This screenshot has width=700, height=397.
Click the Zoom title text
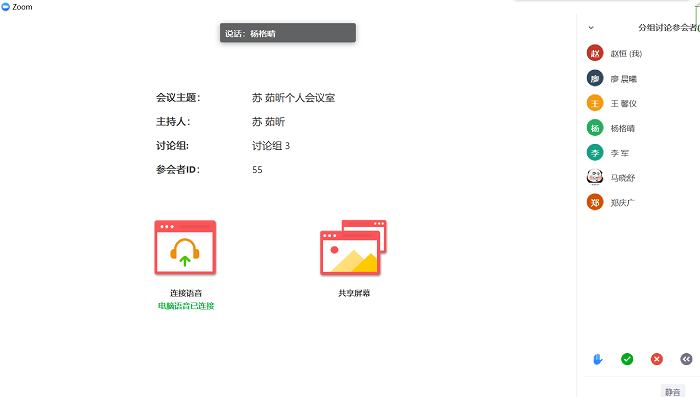tap(22, 7)
